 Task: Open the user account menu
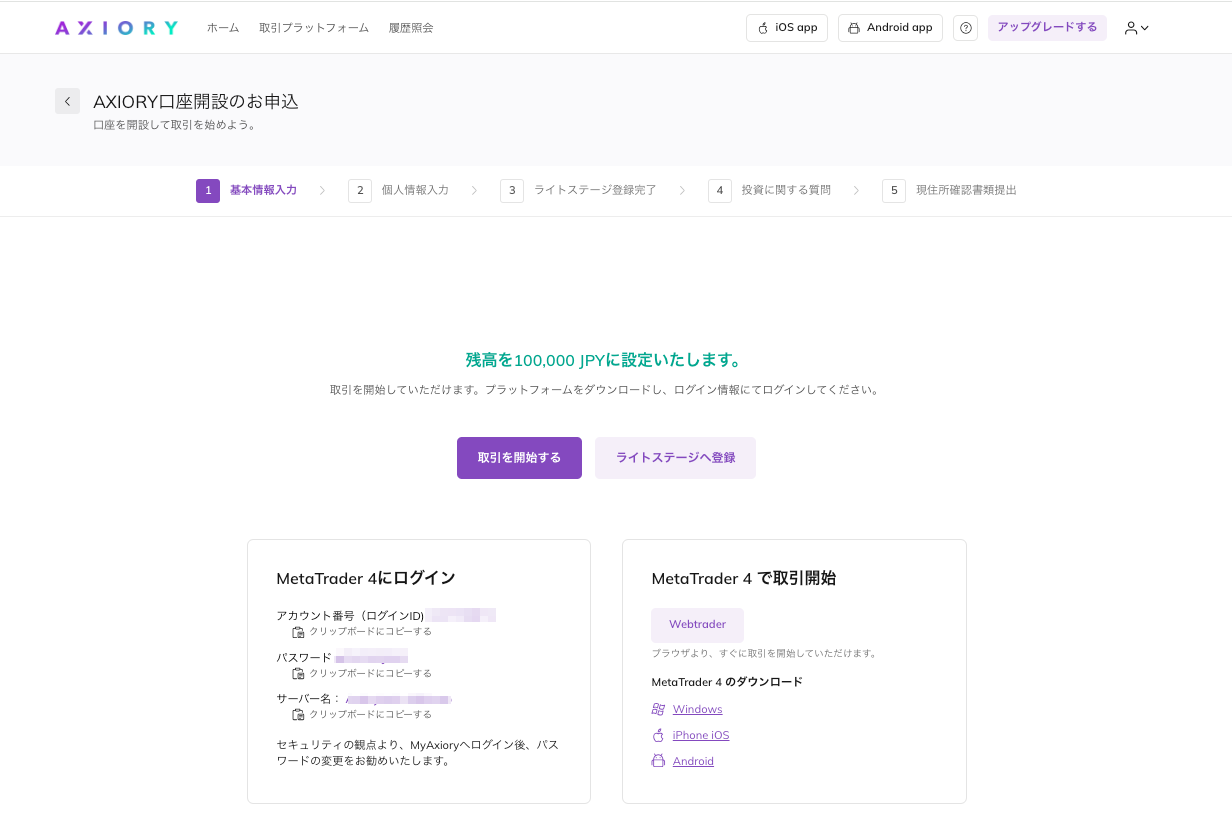[x=1136, y=28]
